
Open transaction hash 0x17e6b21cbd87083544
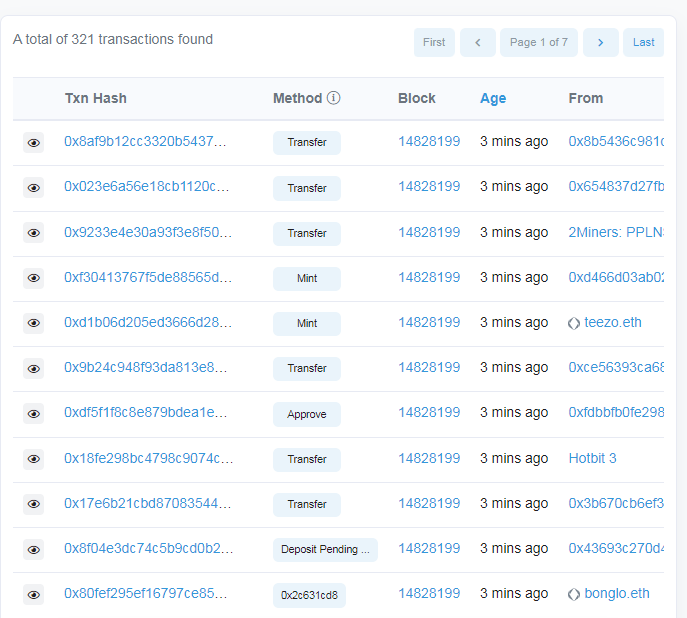(x=147, y=503)
